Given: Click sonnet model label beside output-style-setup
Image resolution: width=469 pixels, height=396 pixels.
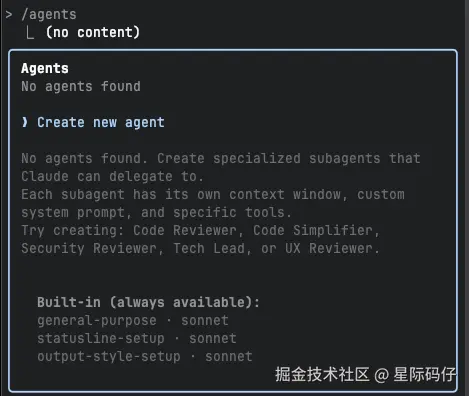Looking at the screenshot, I should click(229, 357).
